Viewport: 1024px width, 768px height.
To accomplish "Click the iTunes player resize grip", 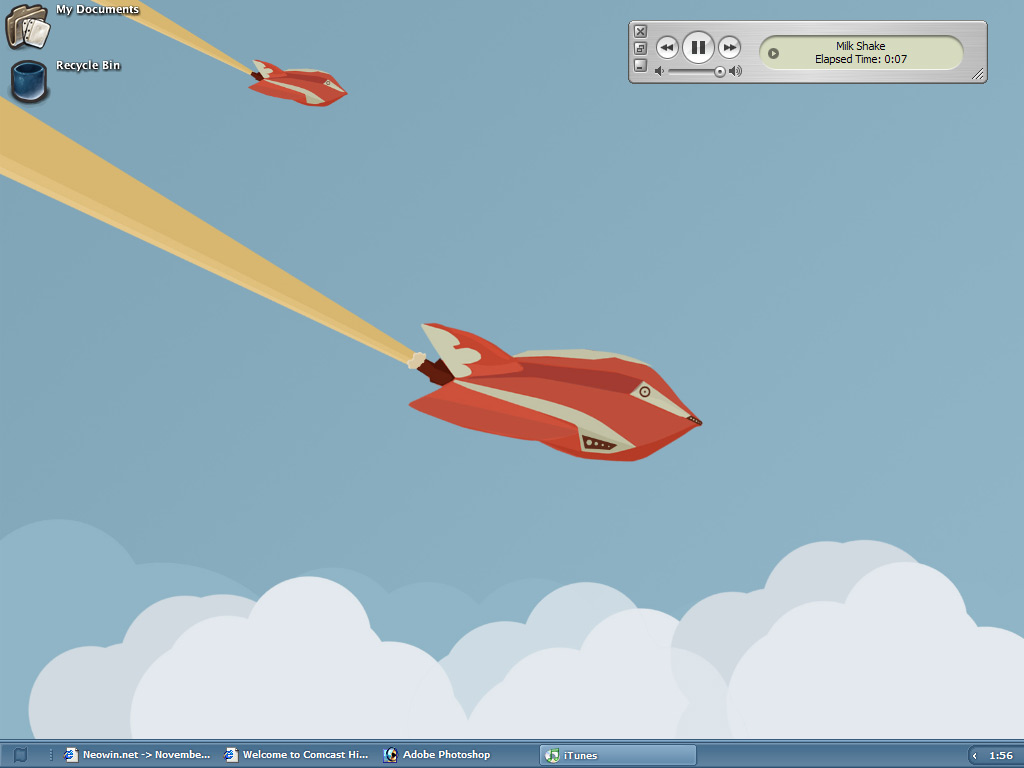I will tap(978, 74).
